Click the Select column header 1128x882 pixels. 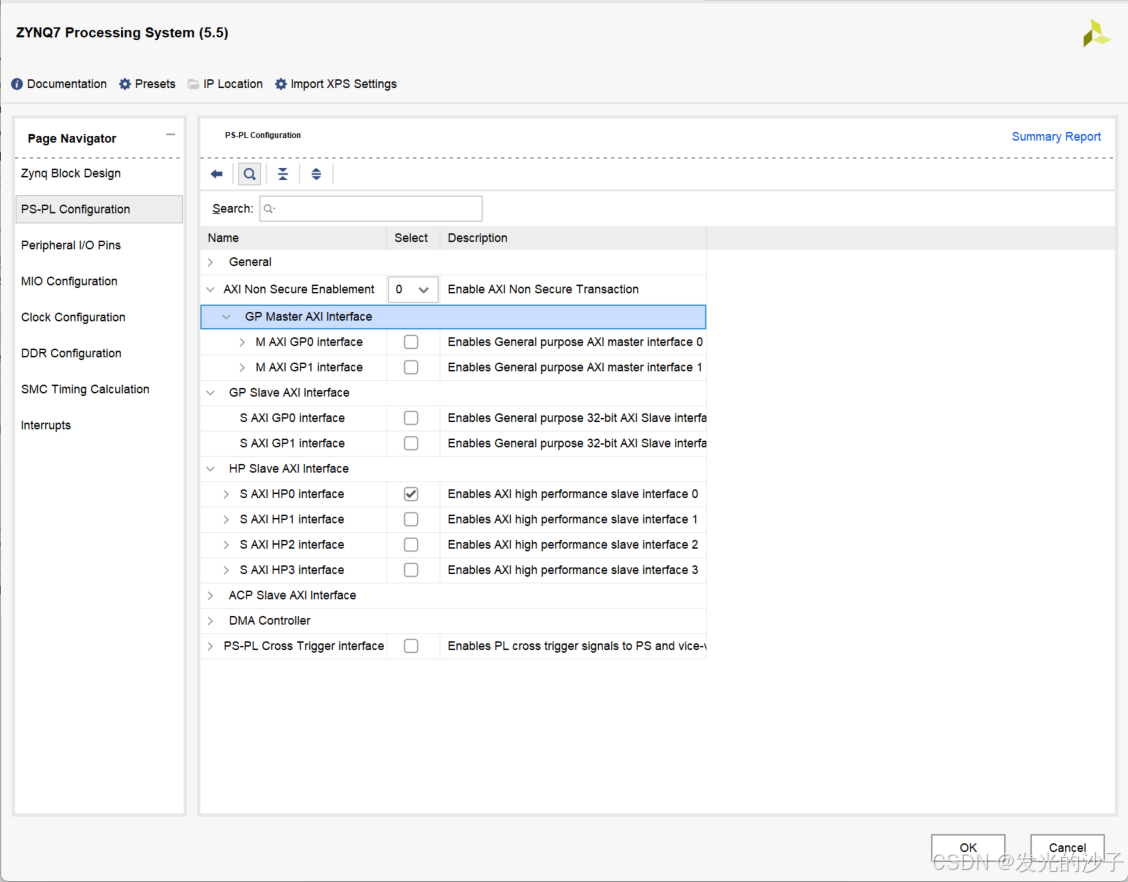(x=413, y=238)
